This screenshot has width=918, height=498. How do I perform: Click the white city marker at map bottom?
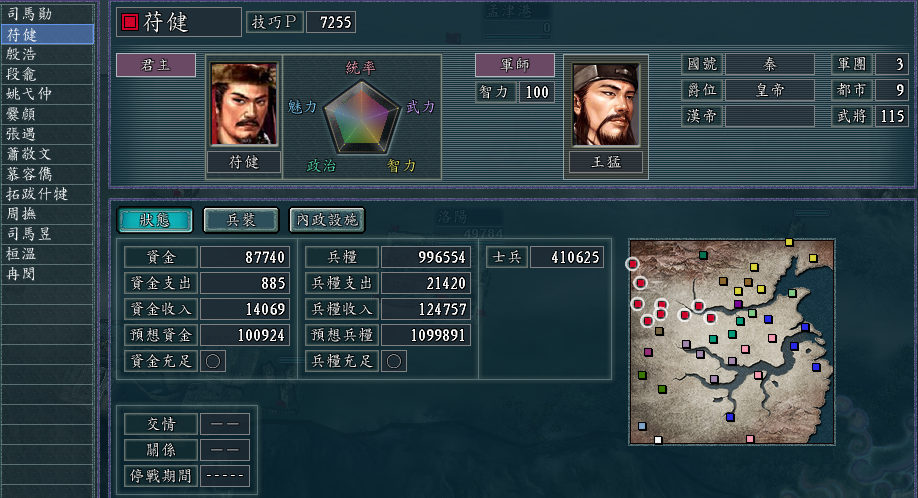click(x=658, y=439)
